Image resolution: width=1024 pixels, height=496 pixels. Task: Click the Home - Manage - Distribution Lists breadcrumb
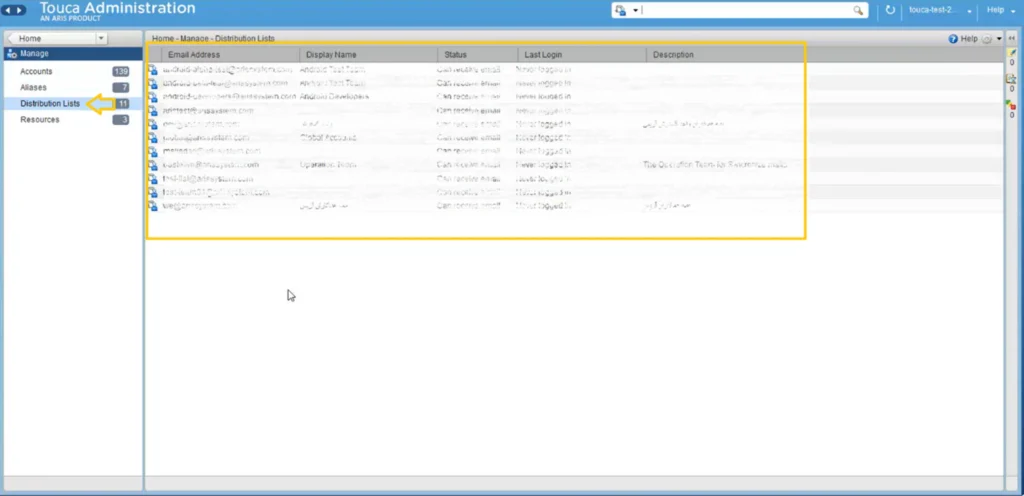click(x=214, y=39)
